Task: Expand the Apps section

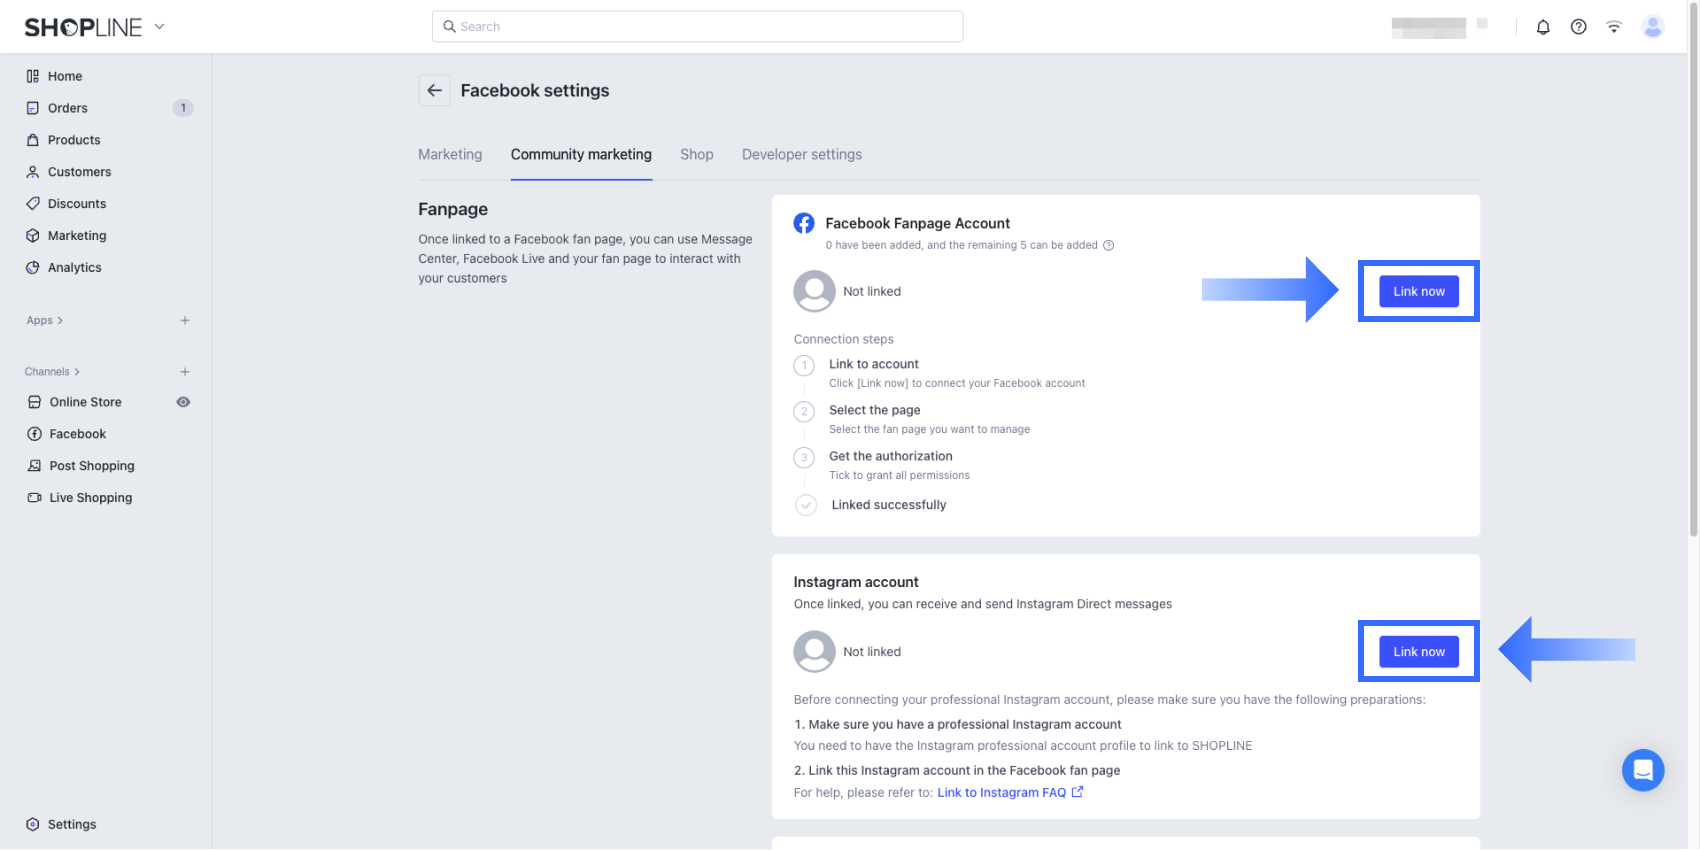Action: (x=44, y=321)
